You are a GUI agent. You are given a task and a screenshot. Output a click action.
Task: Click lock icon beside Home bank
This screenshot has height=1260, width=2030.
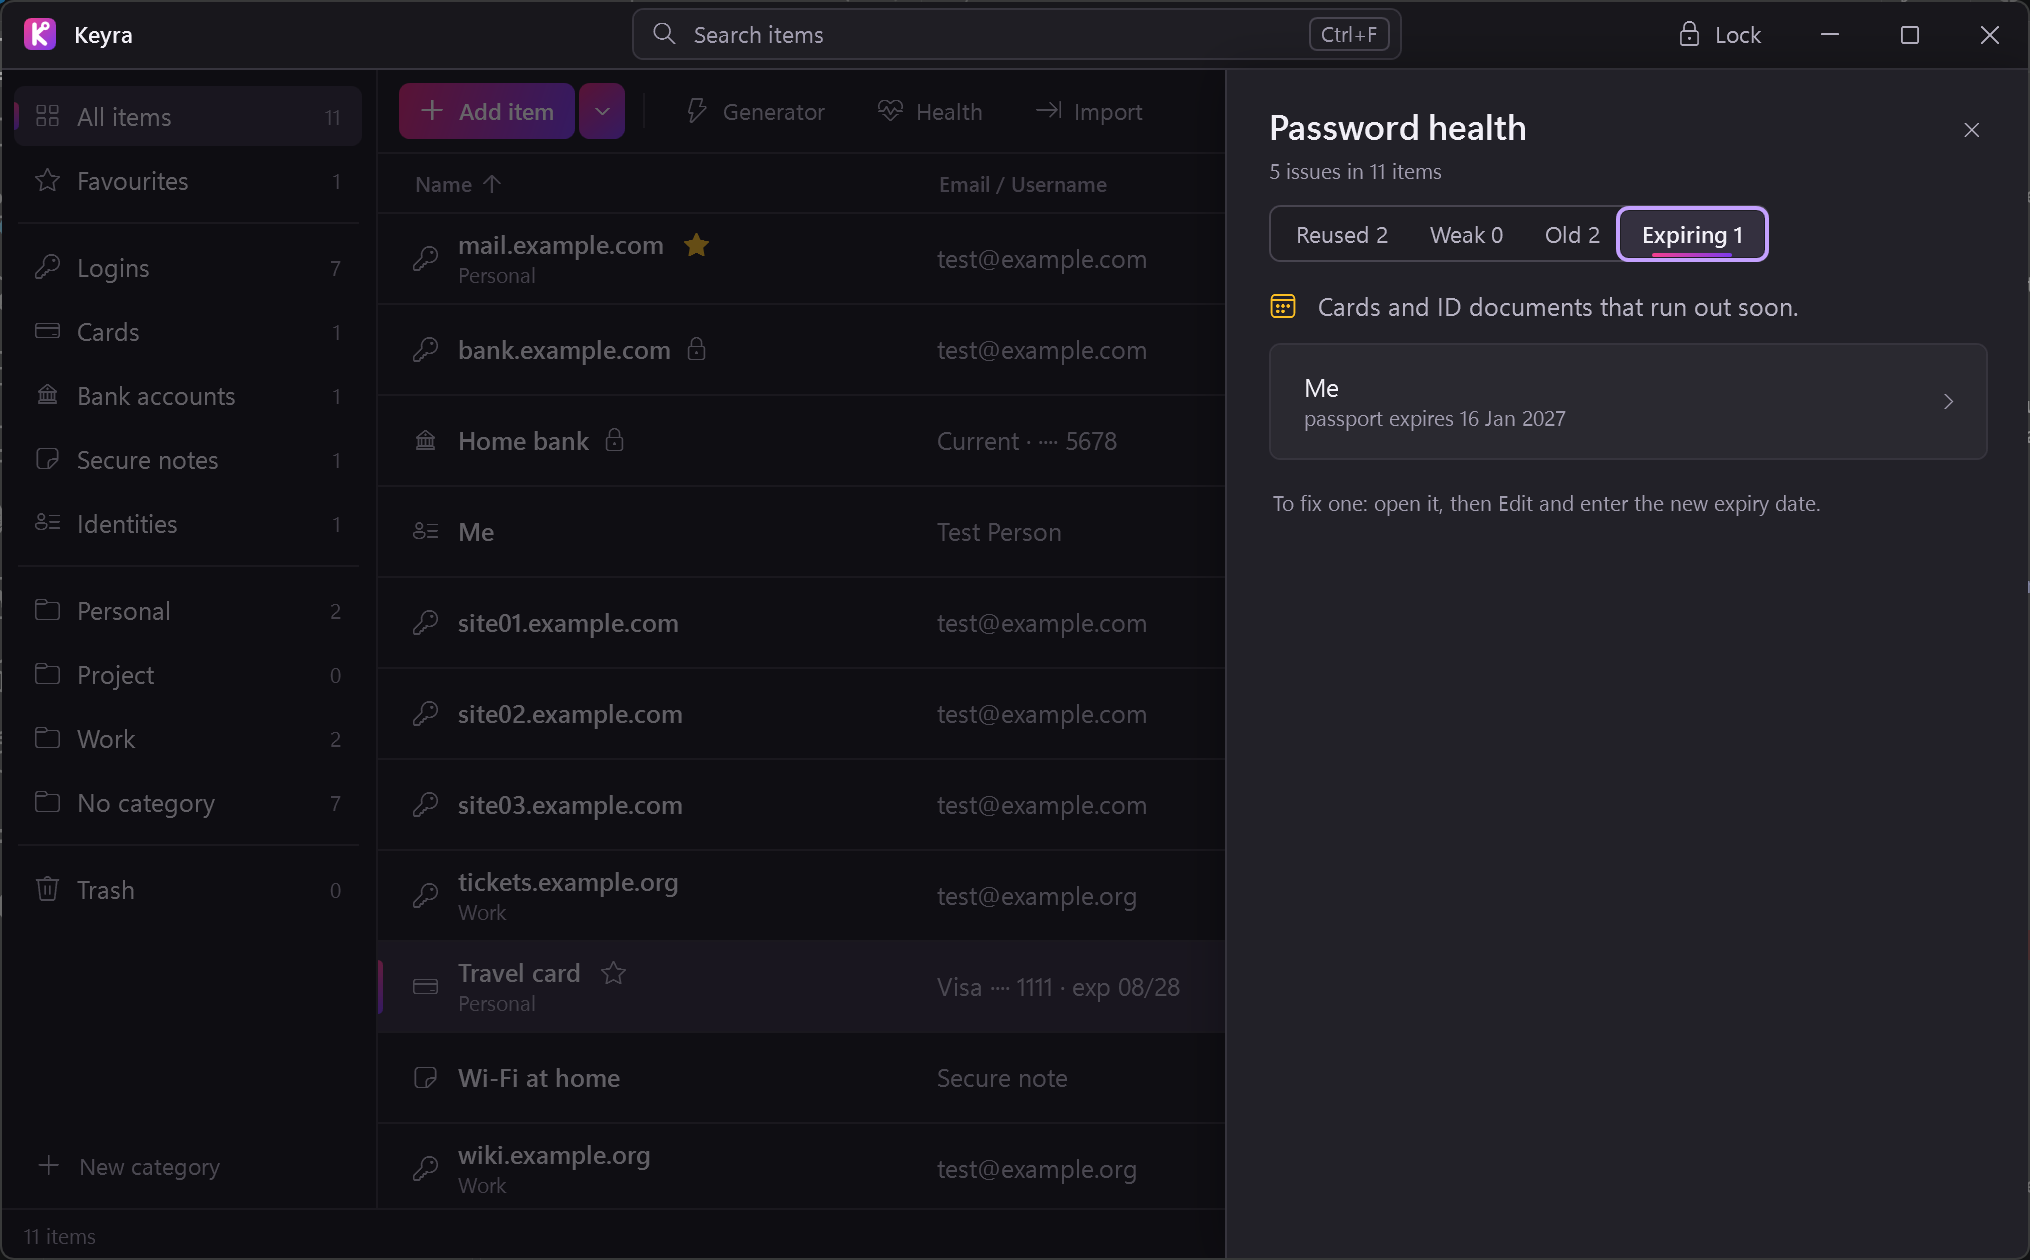615,441
